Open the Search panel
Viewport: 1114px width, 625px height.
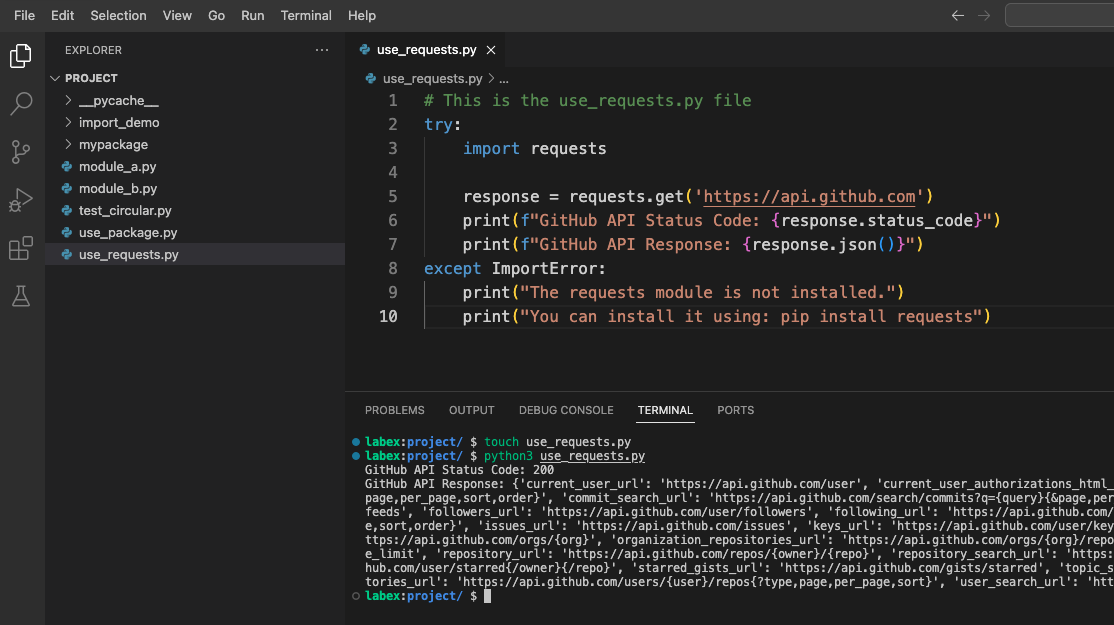(21, 103)
